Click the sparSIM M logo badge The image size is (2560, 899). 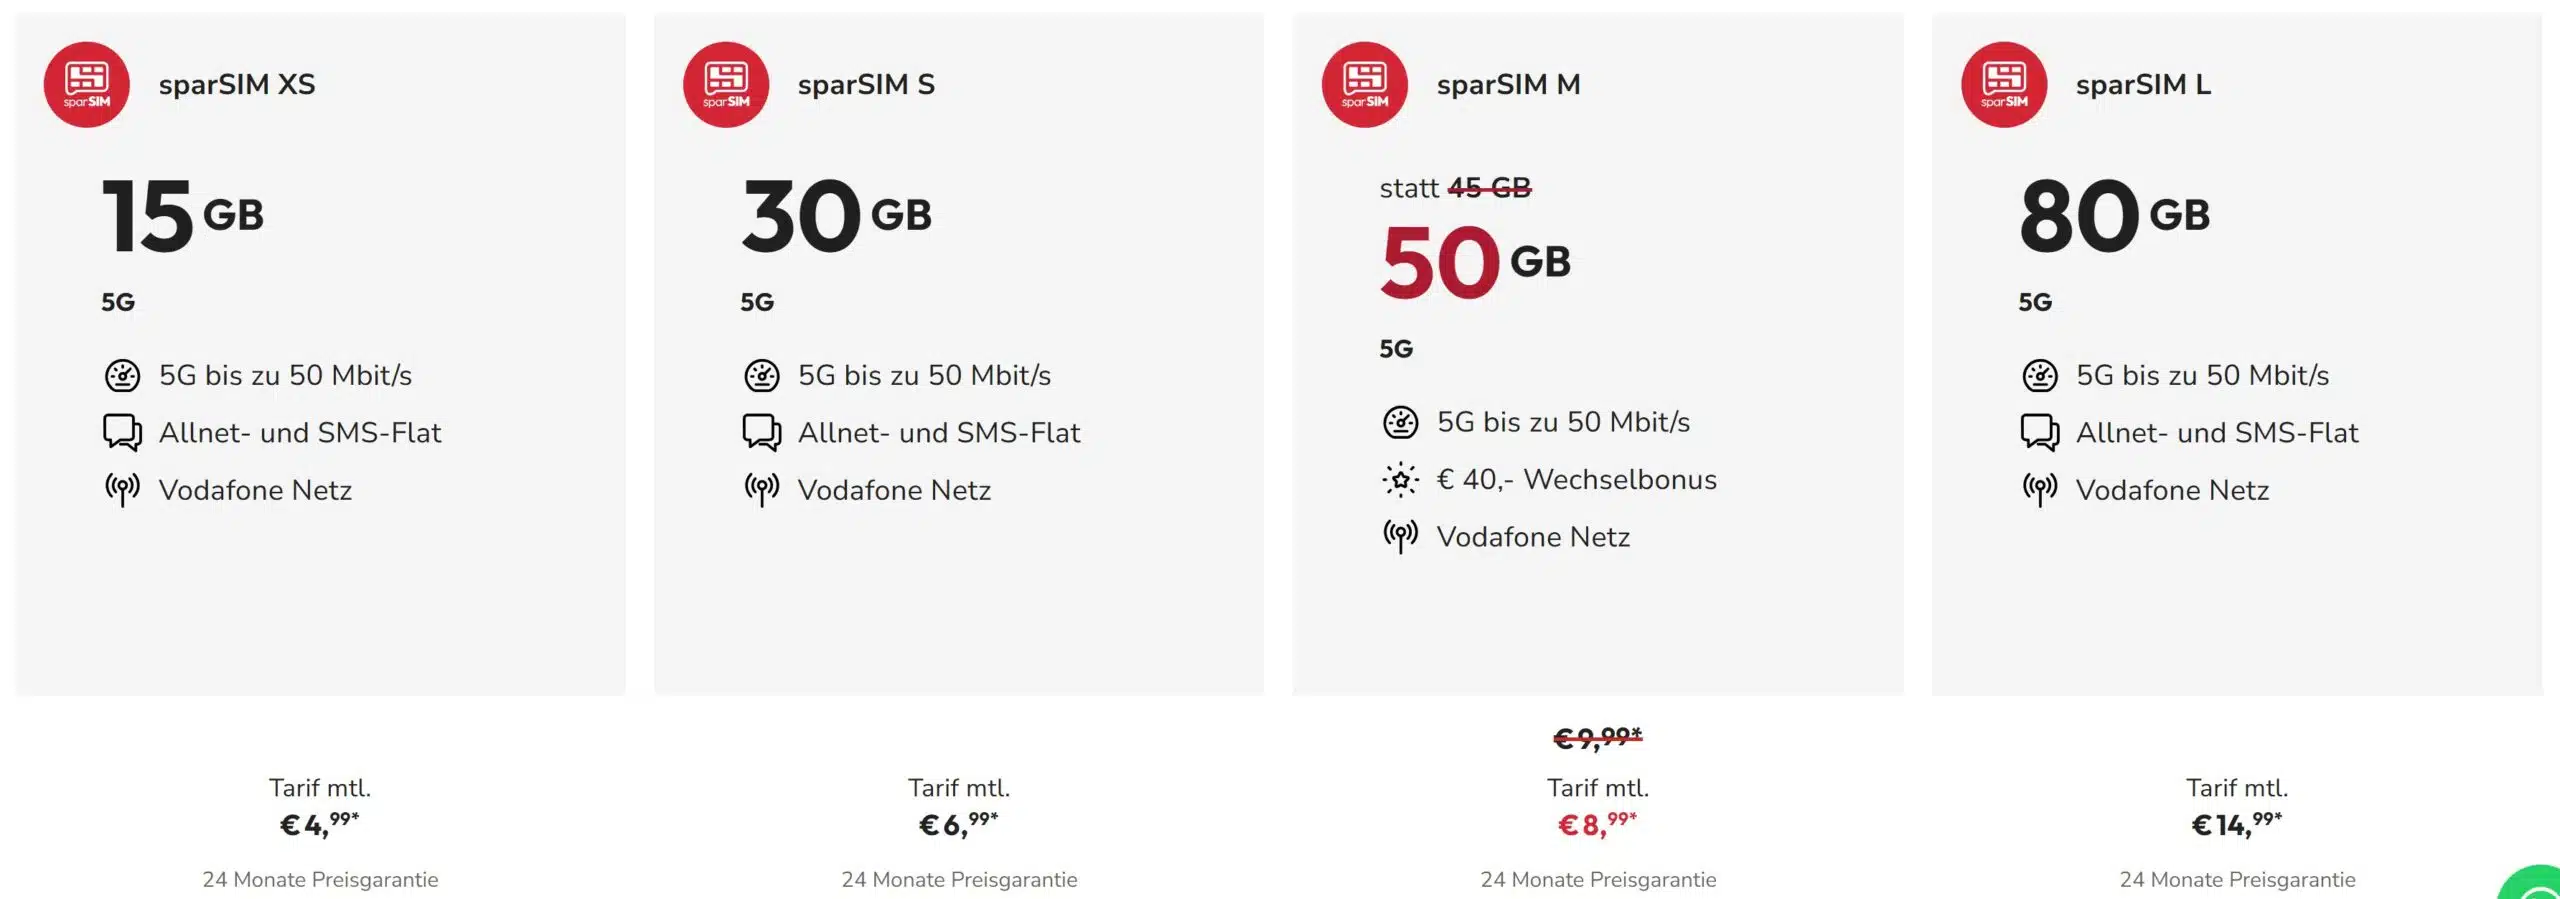[x=1364, y=84]
